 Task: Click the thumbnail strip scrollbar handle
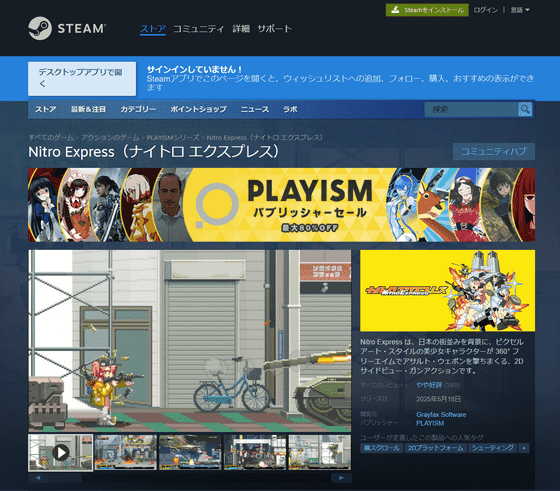click(x=65, y=478)
